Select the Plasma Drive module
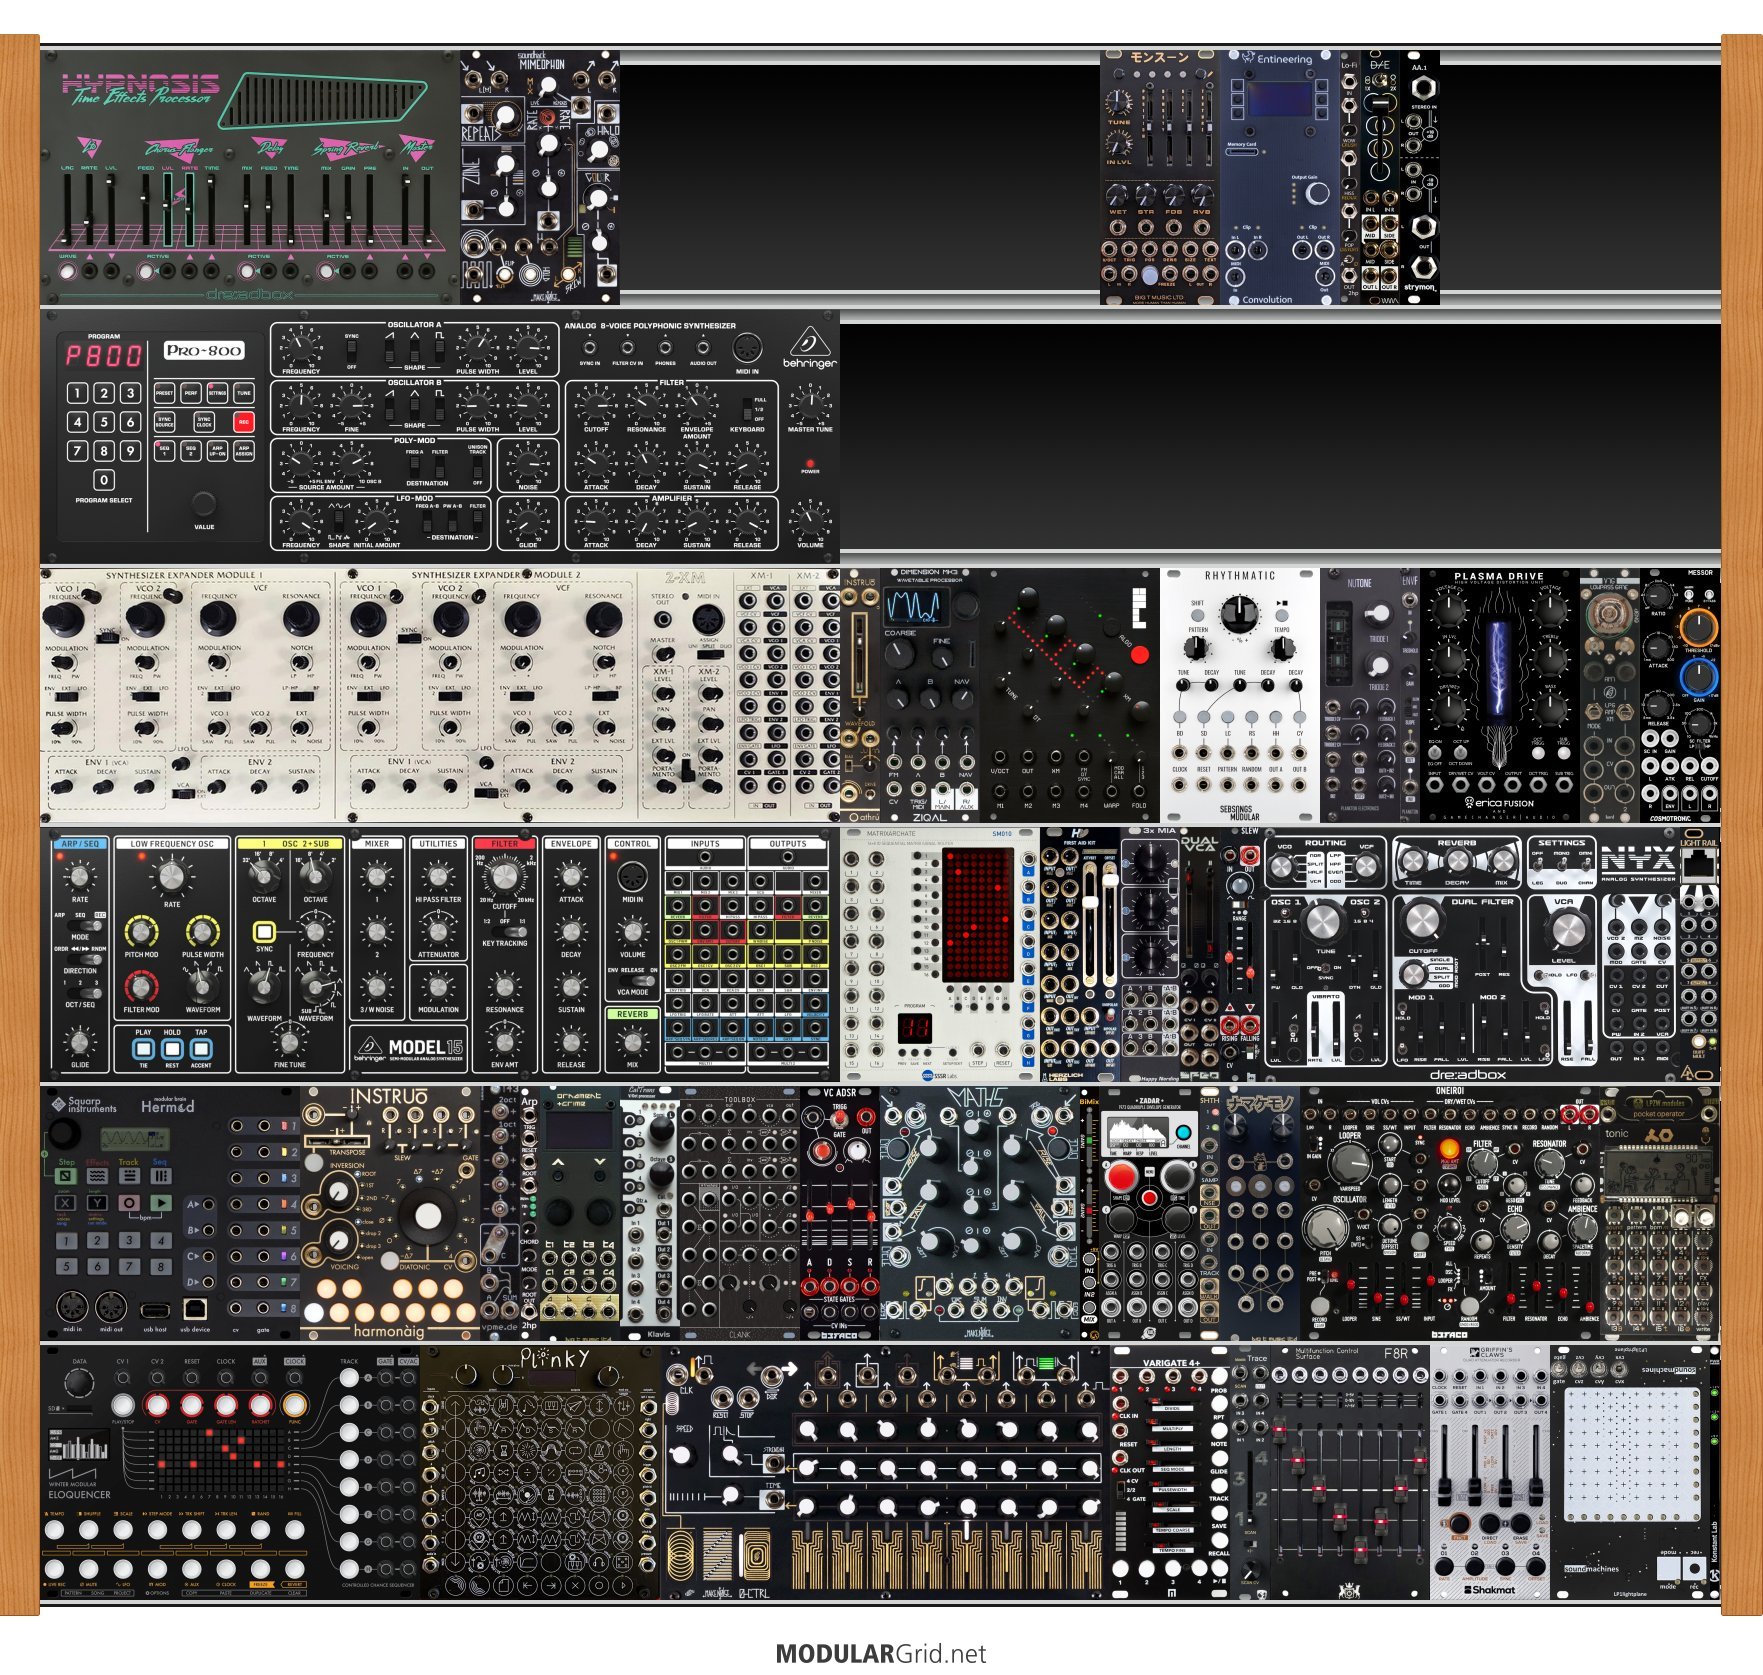1763x1675 pixels. [1500, 696]
